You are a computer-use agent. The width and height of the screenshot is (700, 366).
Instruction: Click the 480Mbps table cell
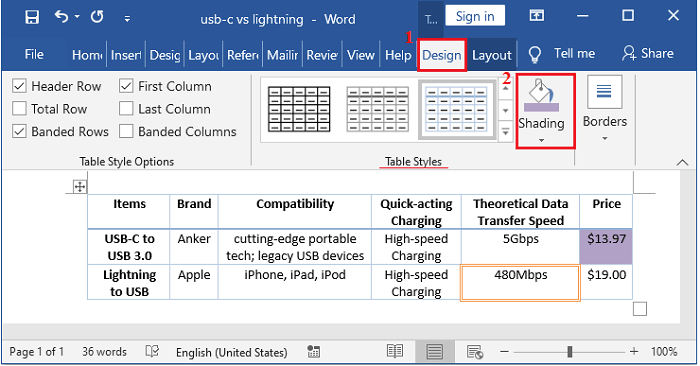(521, 283)
